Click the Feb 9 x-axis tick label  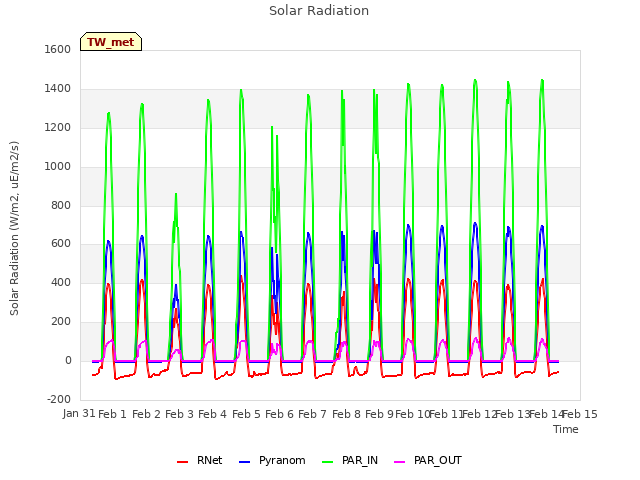click(379, 414)
